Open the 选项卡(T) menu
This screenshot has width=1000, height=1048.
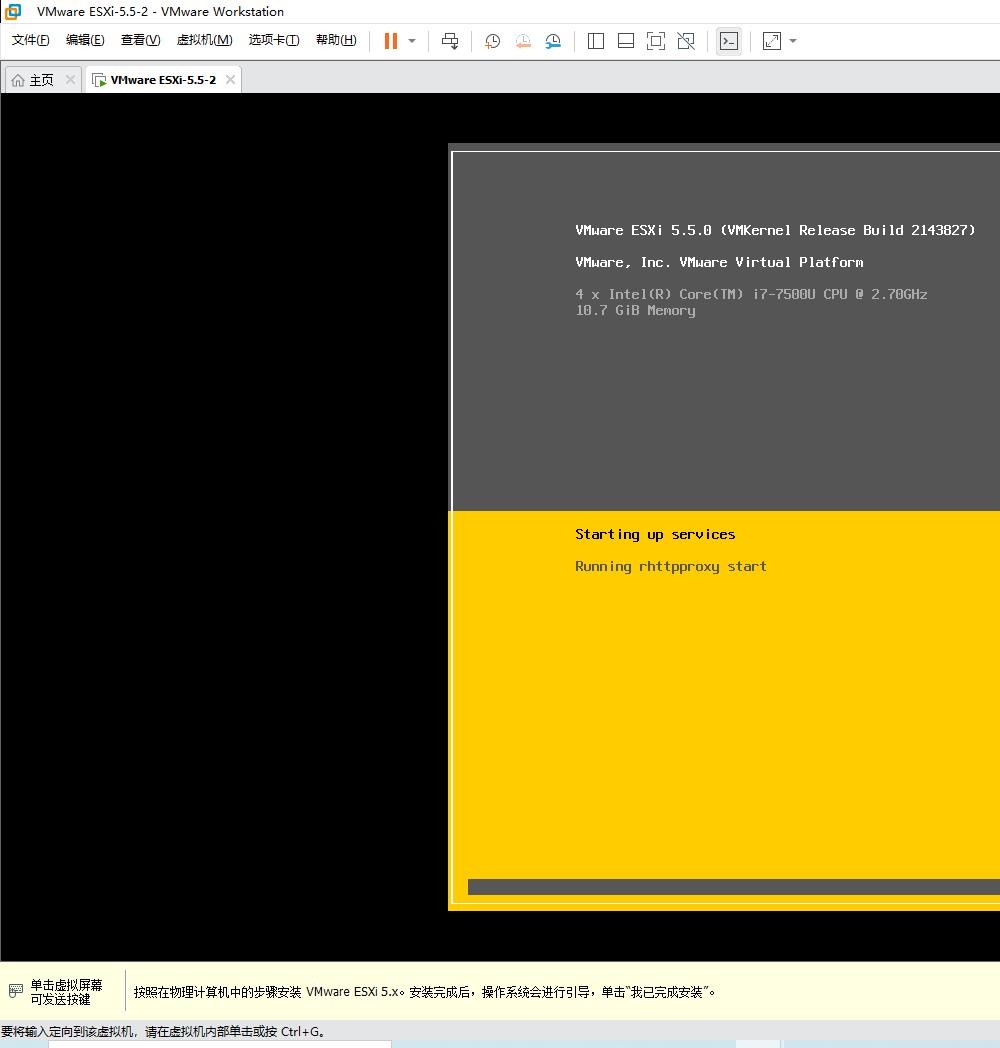[273, 40]
